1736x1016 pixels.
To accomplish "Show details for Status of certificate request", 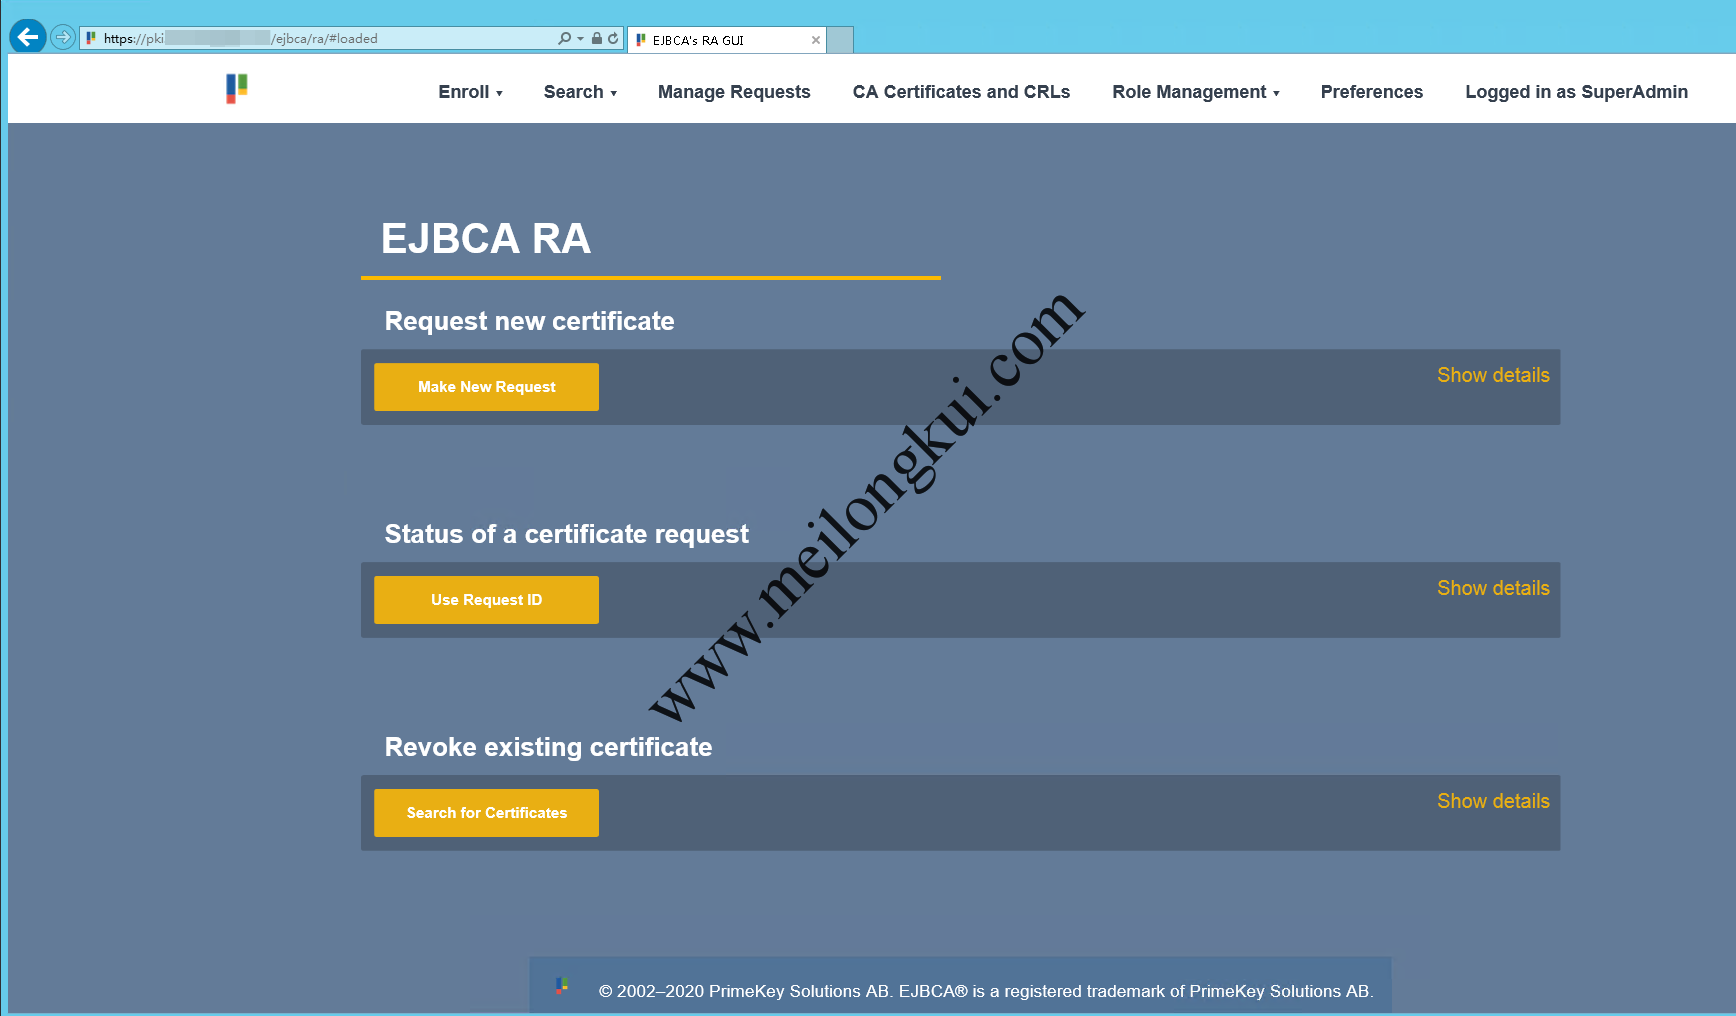I will (1493, 588).
